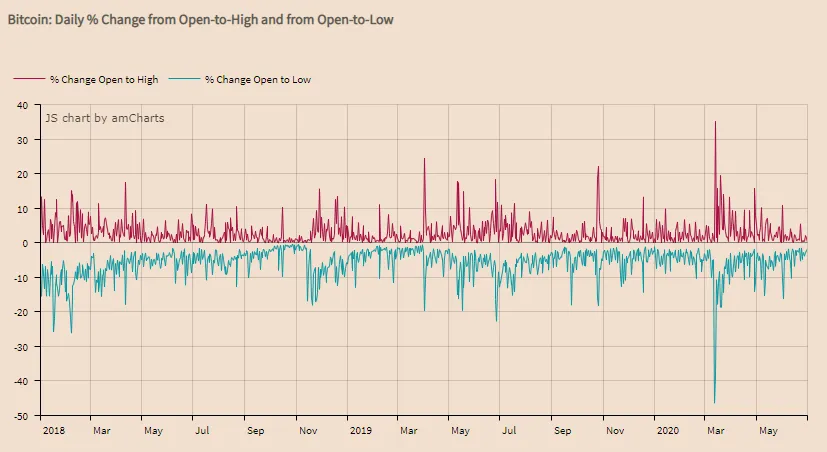This screenshot has height=452, width=827.
Task: Open the 'JS chart by amCharts' link
Action: [104, 118]
